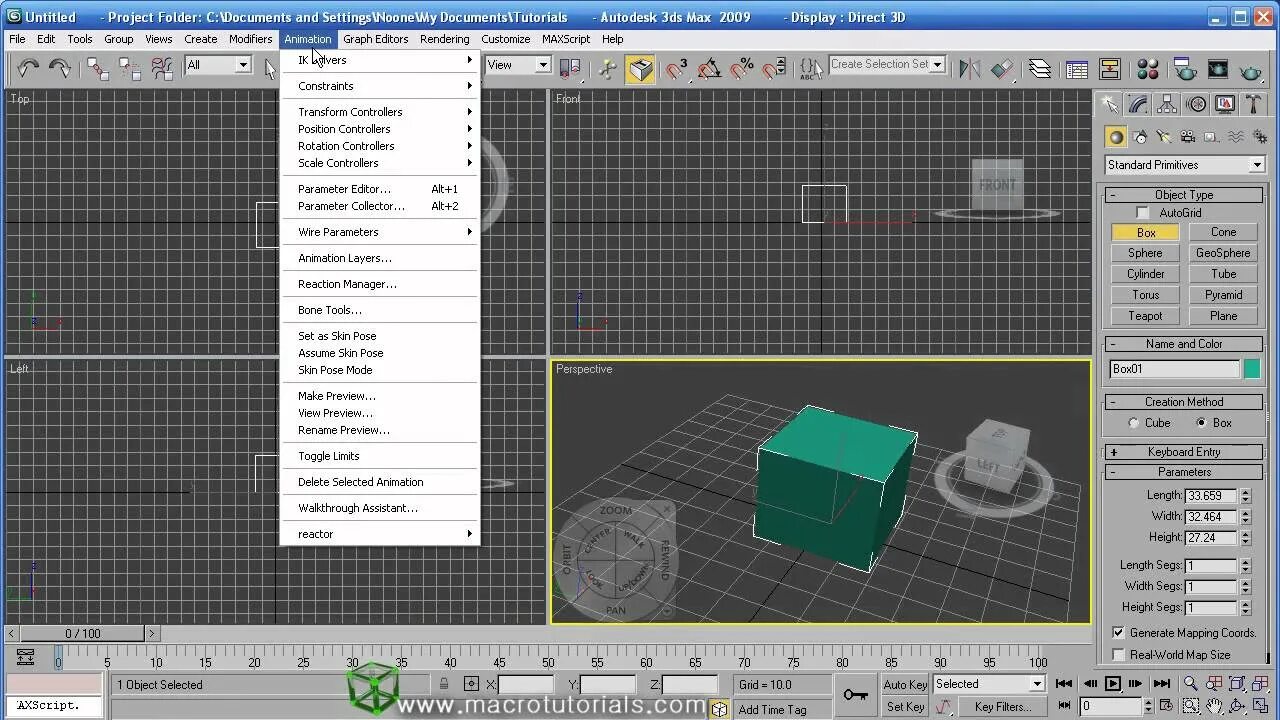The height and width of the screenshot is (720, 1280).
Task: Select the Cube creation method radio
Action: (x=1134, y=423)
